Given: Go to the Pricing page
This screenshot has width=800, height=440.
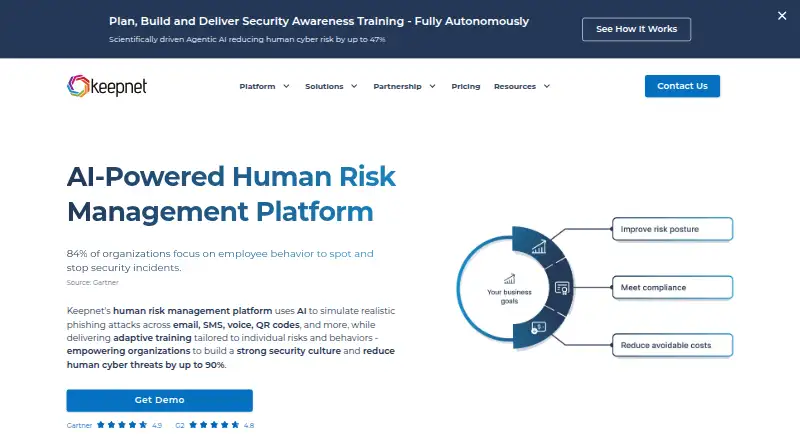Looking at the screenshot, I should click(466, 86).
